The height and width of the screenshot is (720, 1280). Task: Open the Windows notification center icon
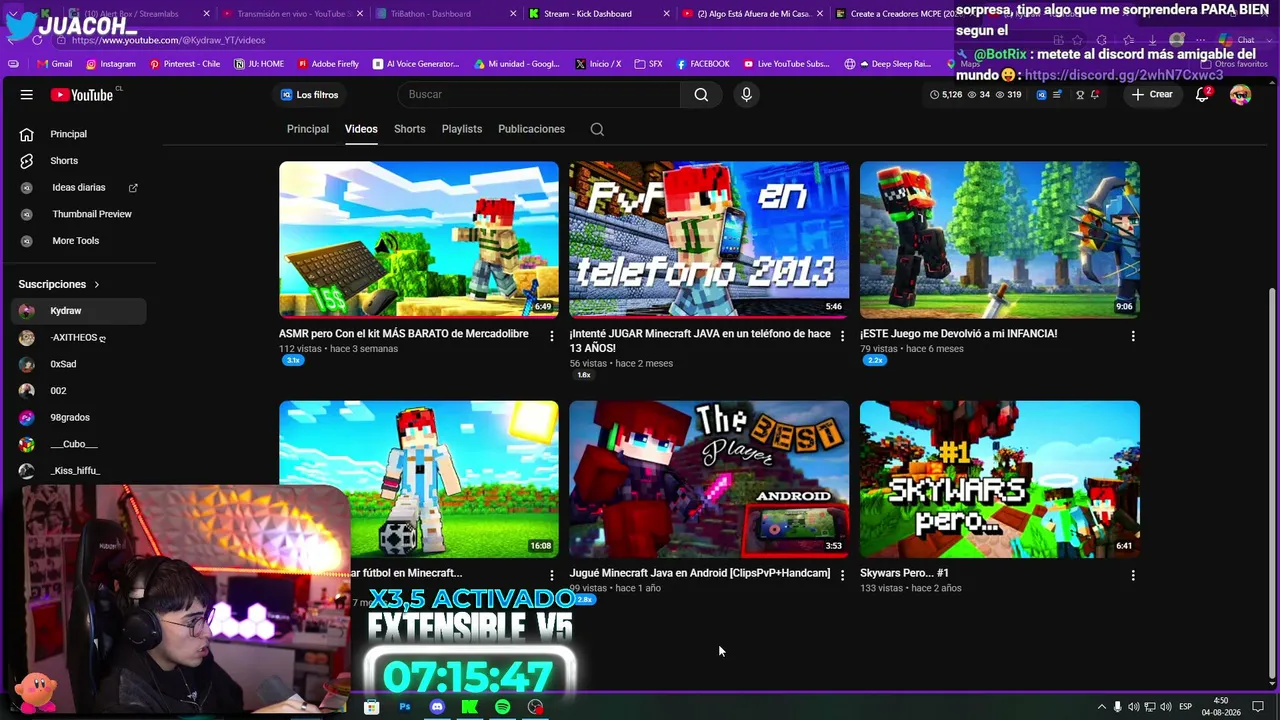[1258, 707]
